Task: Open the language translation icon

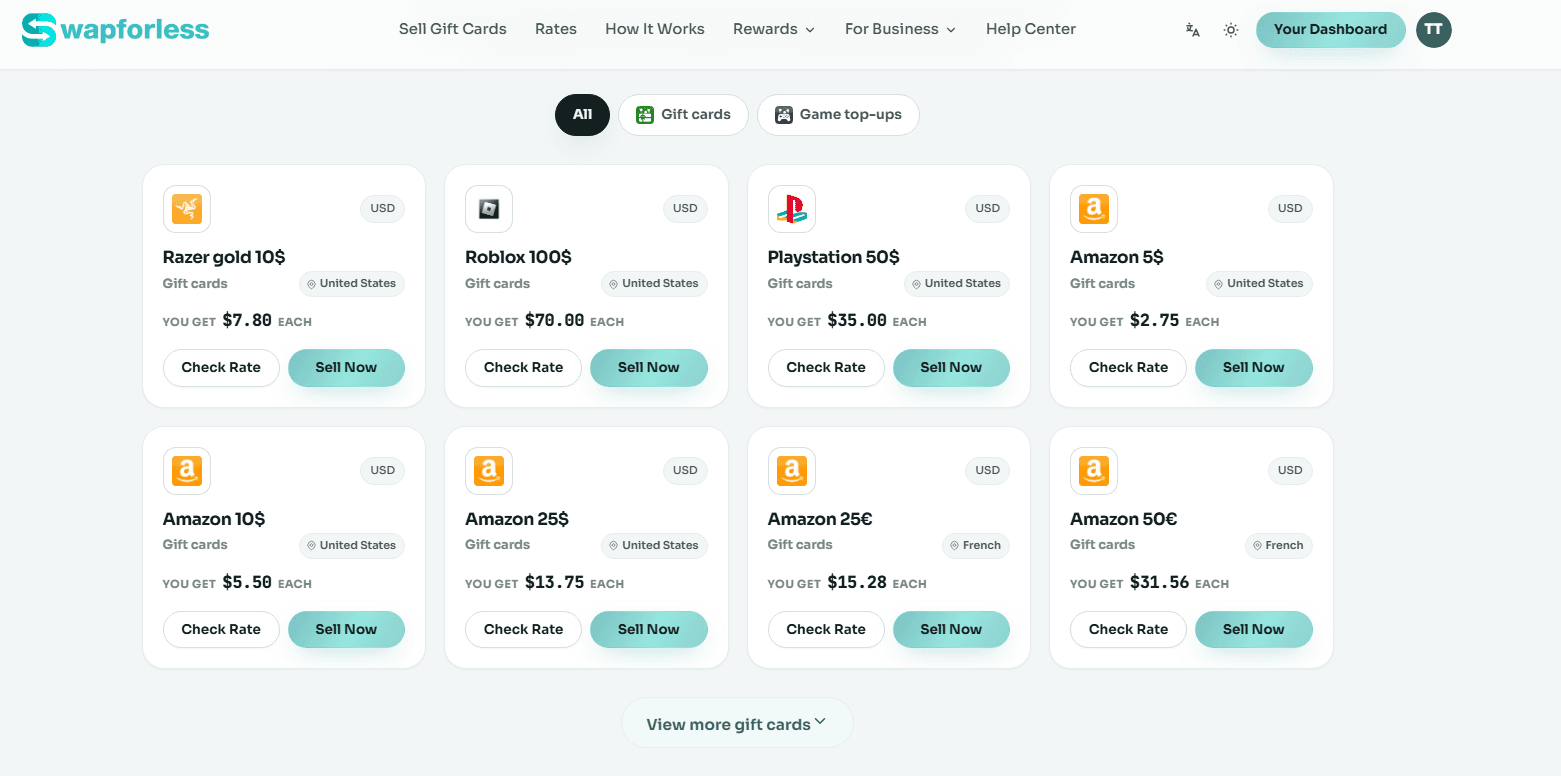Action: (1192, 30)
